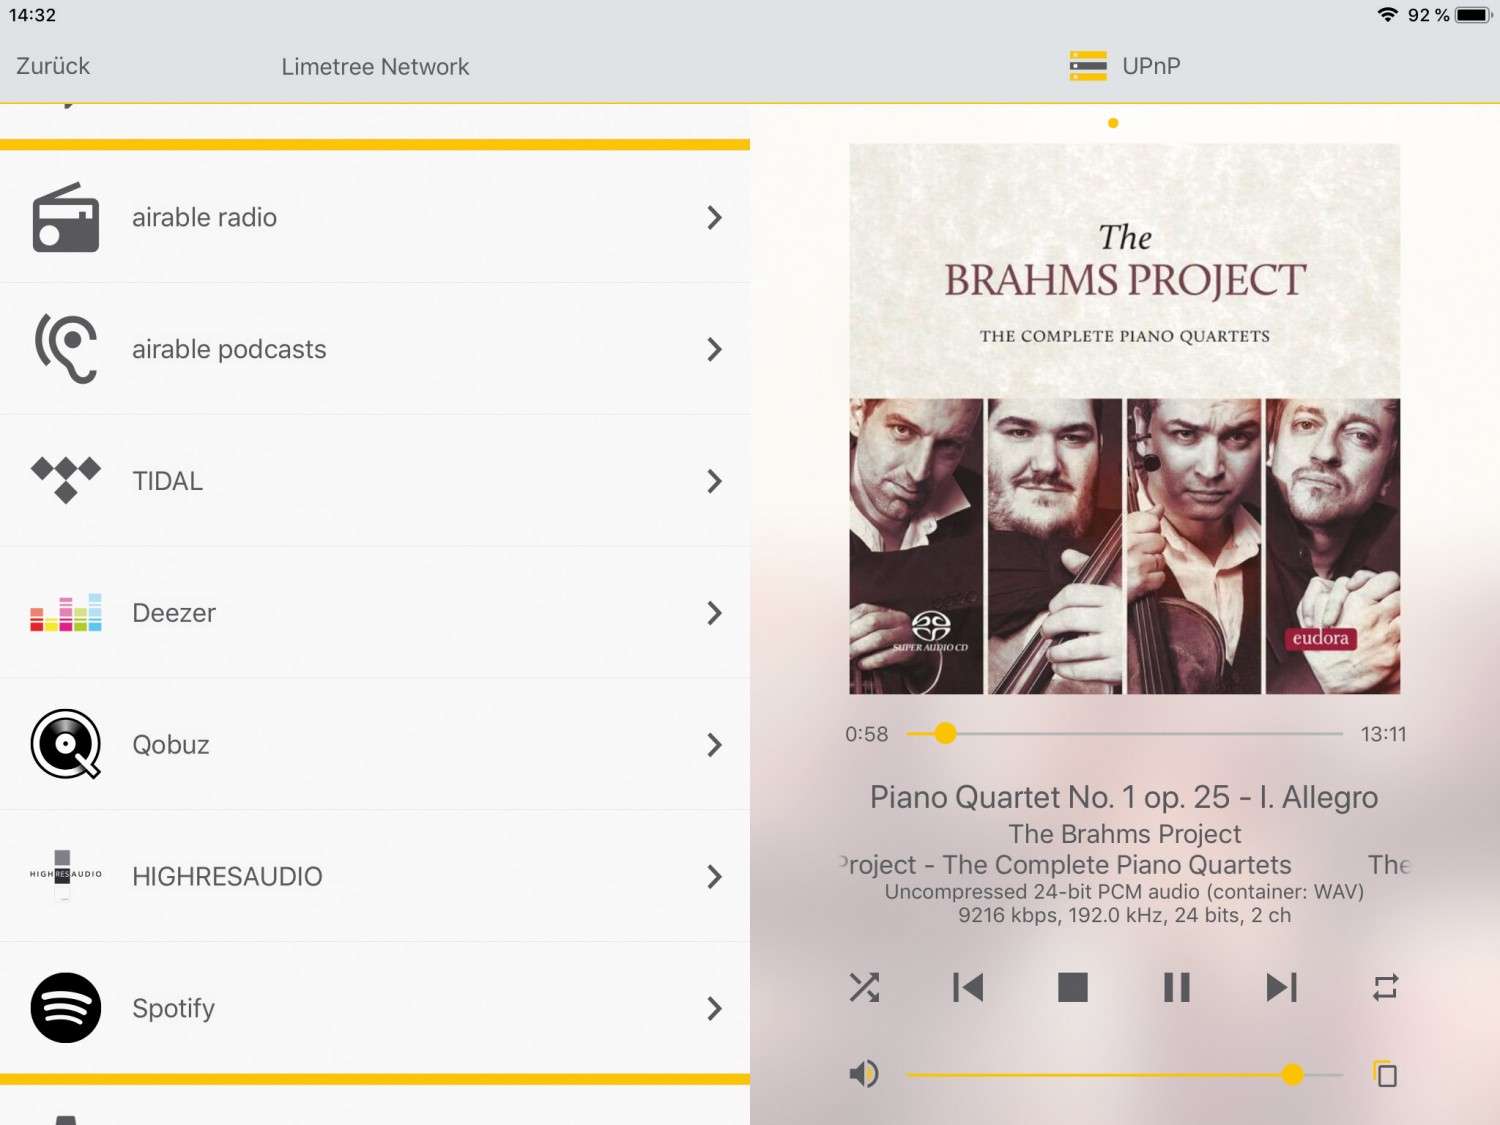1500x1125 pixels.
Task: Expand HIGHRESAUDIO with its chevron
Action: (x=714, y=877)
